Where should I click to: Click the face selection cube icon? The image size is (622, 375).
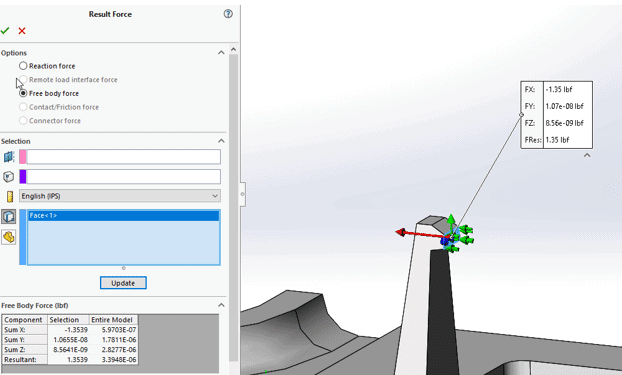coord(9,217)
